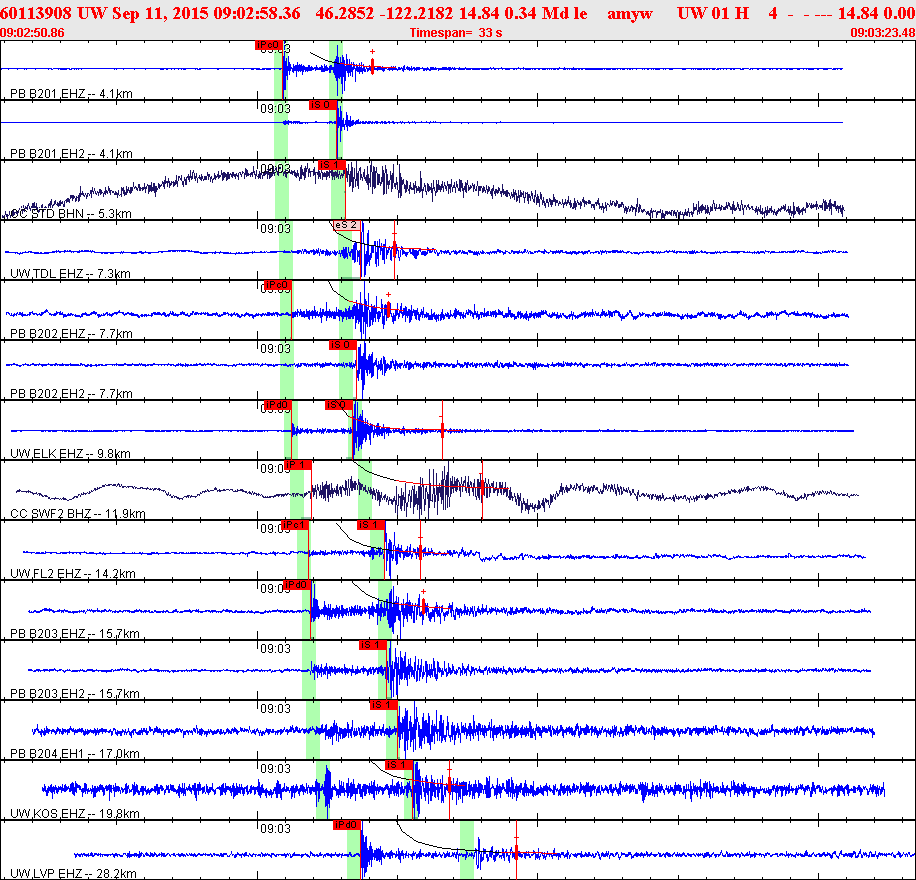Select the iPc0 pick flag on PB B201 EHZ
The width and height of the screenshot is (916, 880).
pos(269,45)
